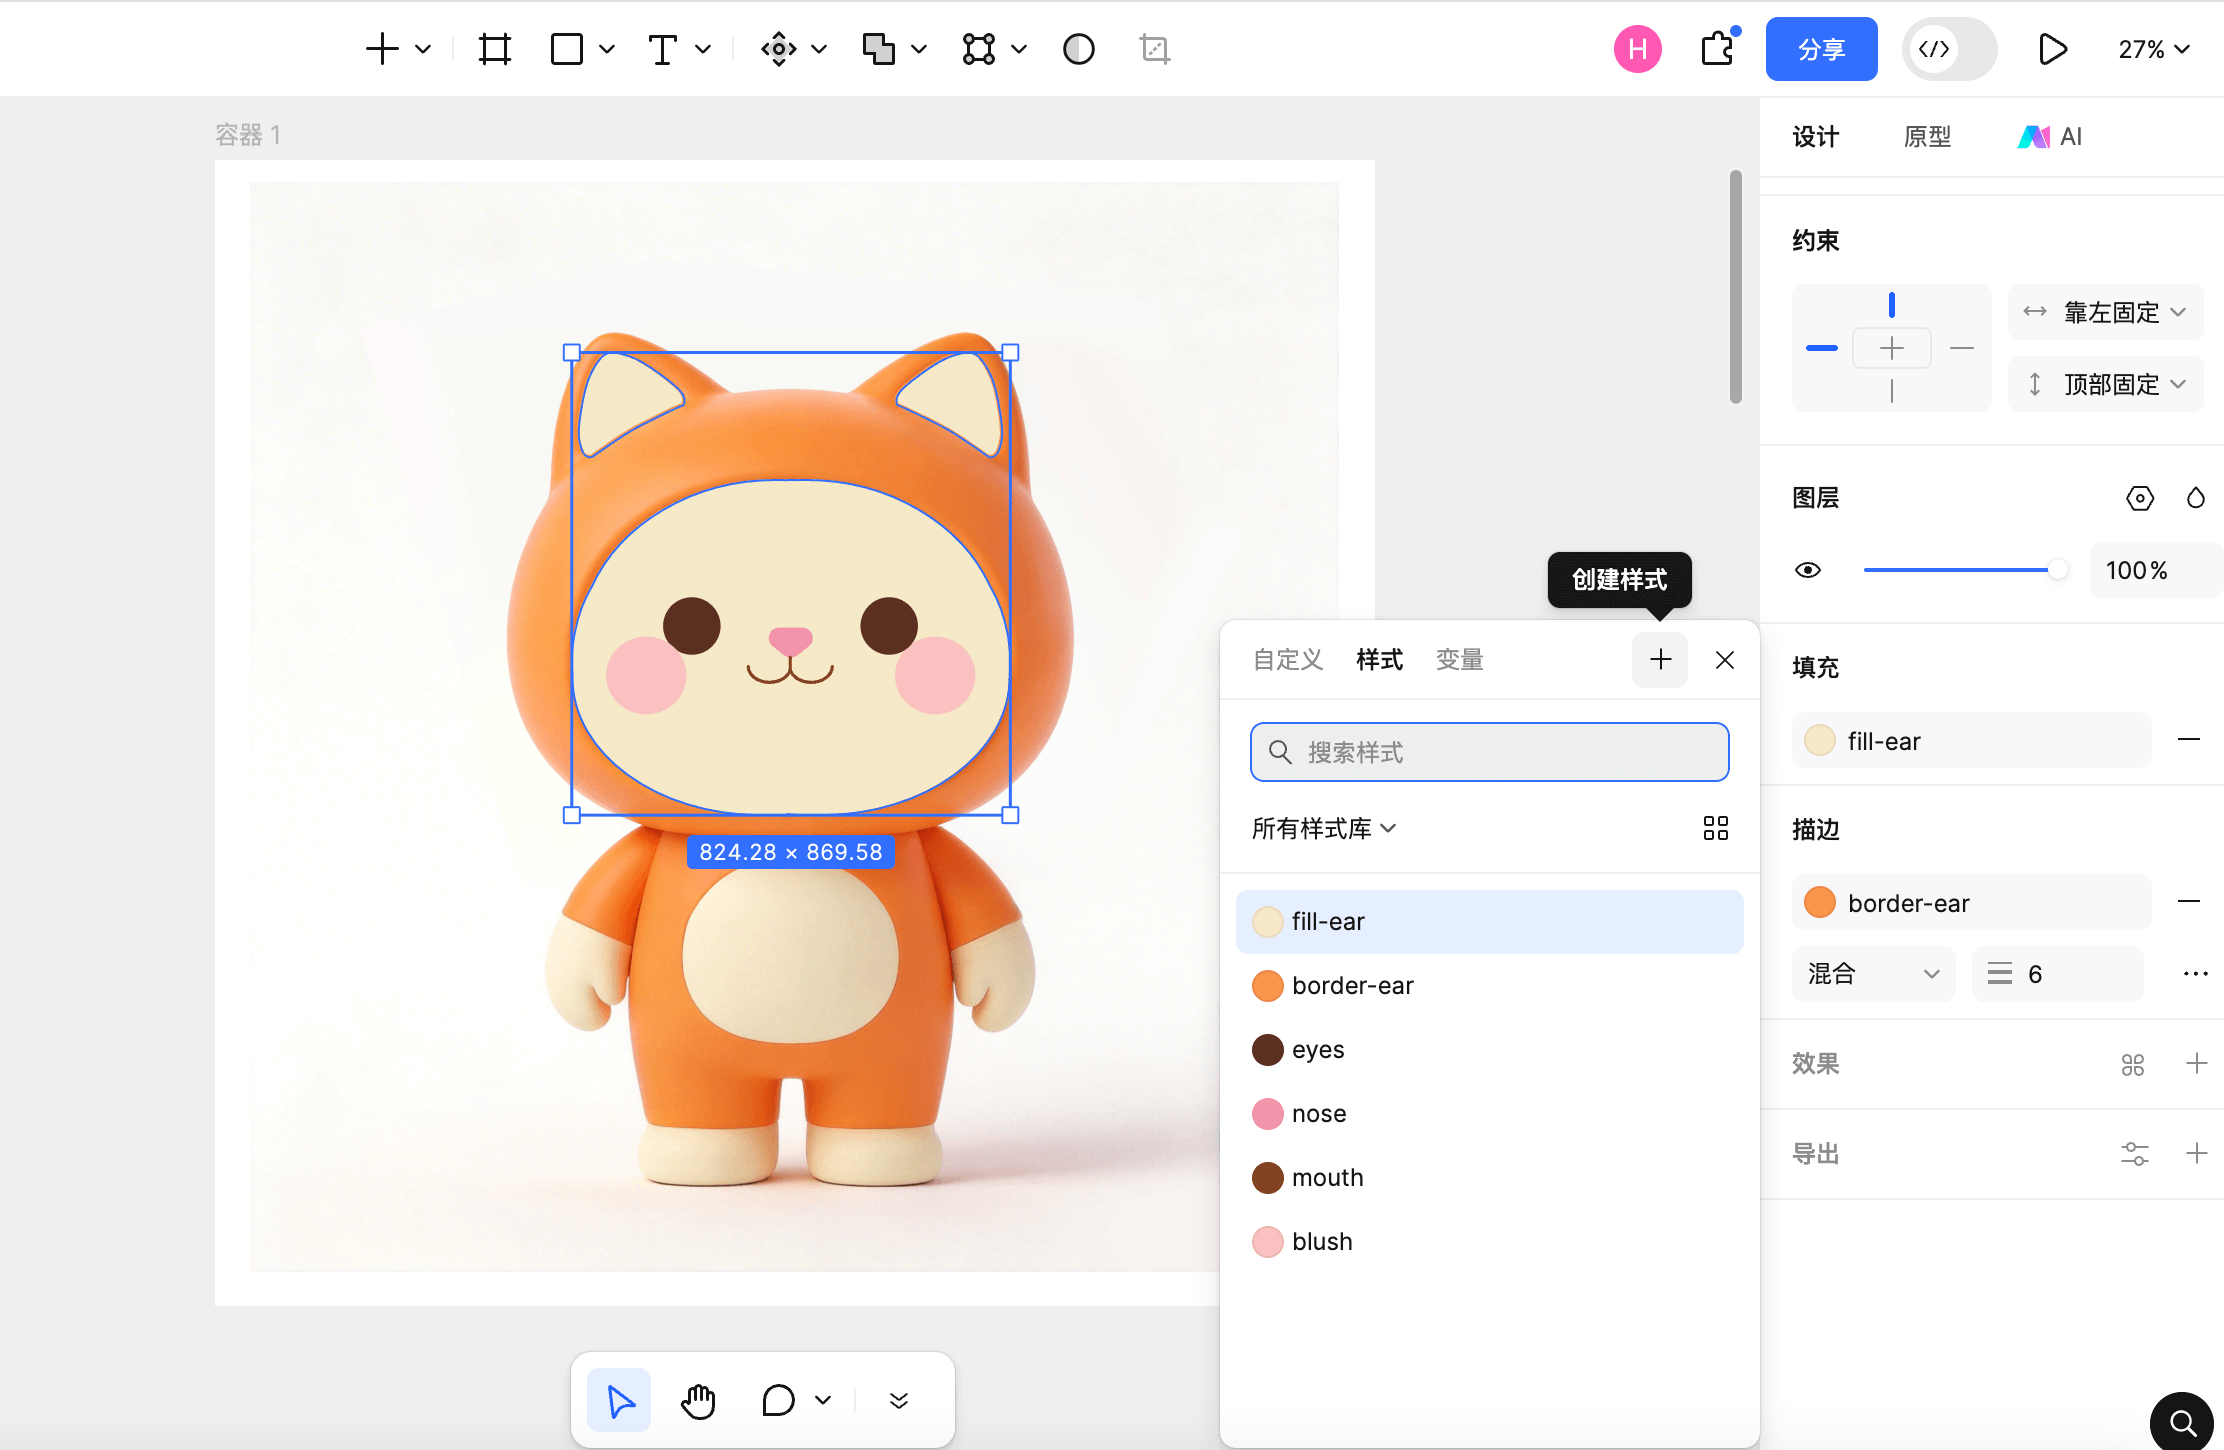Screen dimensions: 2224x1450
Task: Select the Frame tool in the toolbar
Action: click(494, 49)
